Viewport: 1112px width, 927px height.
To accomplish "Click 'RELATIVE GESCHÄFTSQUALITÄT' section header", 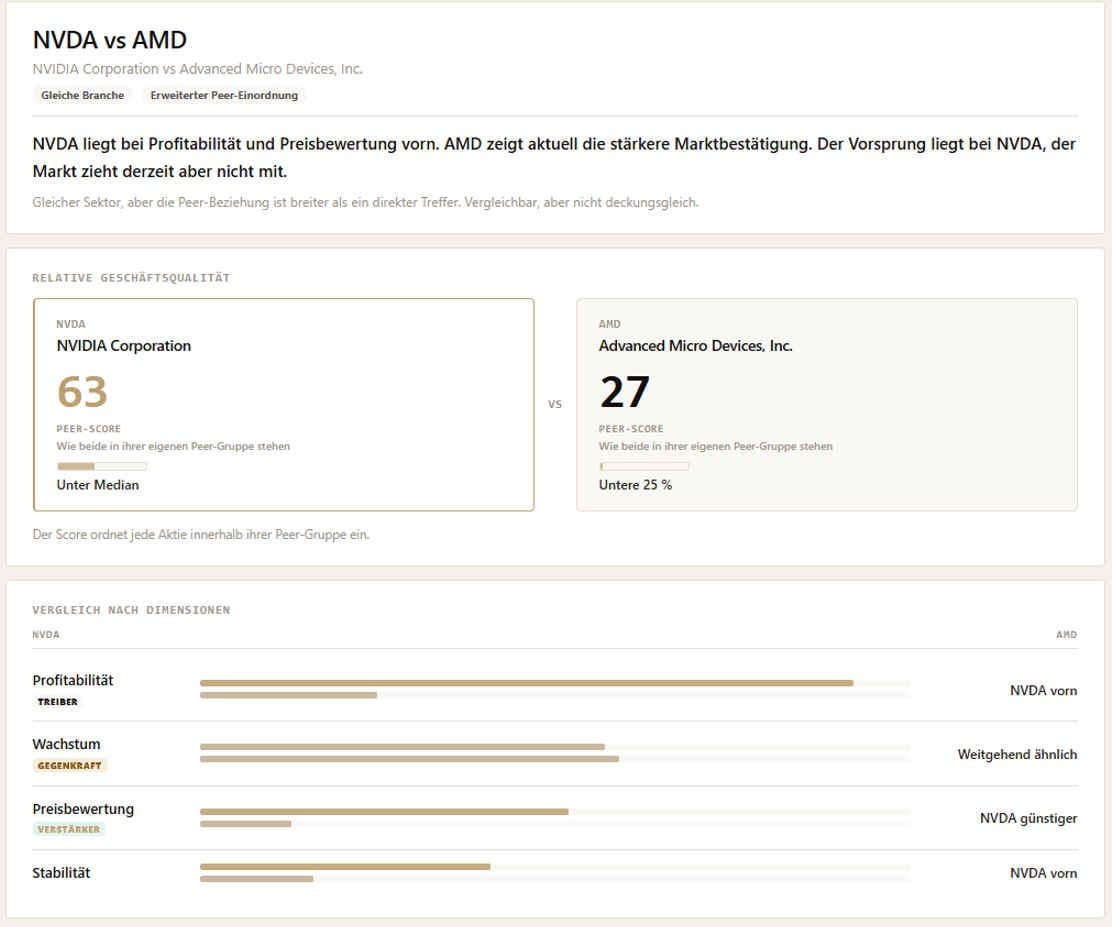I will (x=131, y=278).
